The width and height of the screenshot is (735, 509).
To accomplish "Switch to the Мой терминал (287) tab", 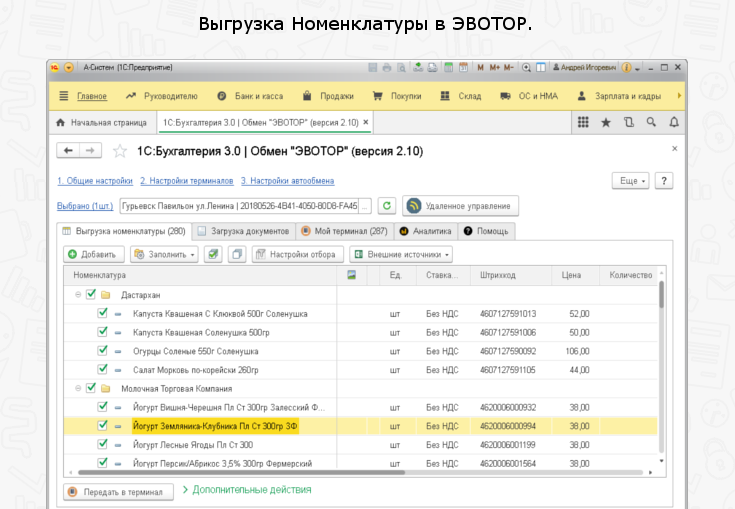I will [x=344, y=231].
